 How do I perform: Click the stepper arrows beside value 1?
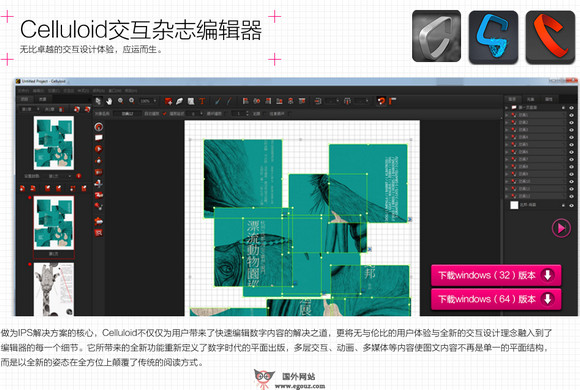coord(247,114)
